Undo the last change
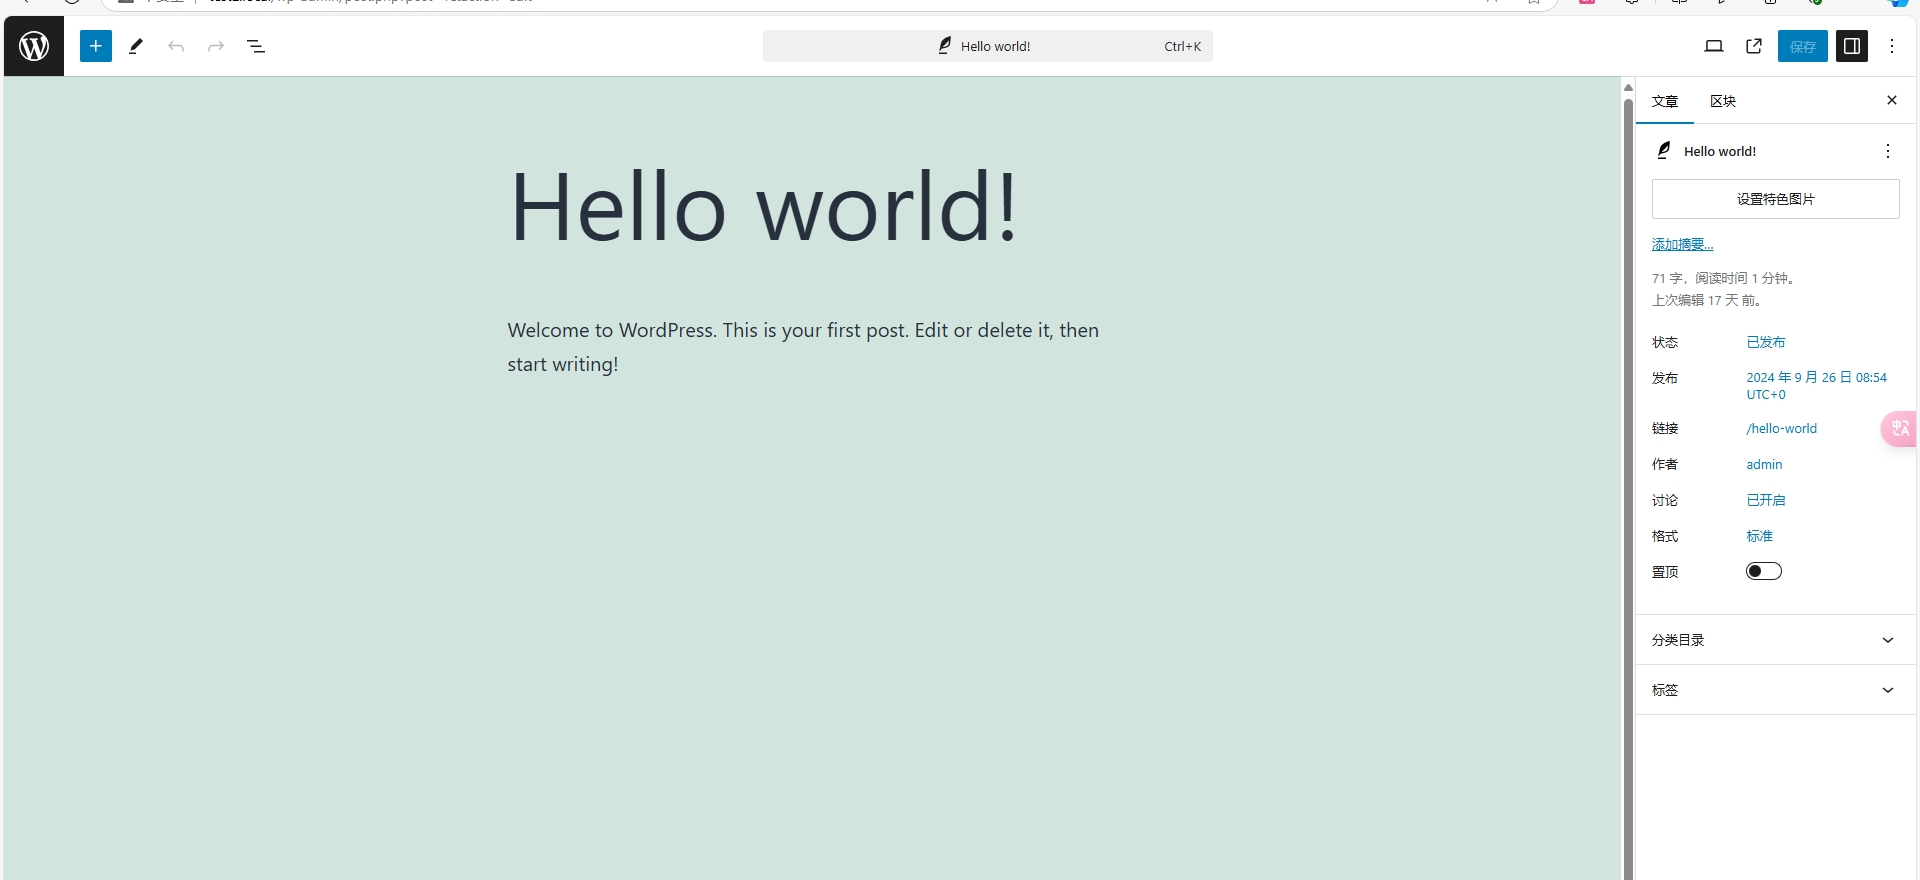The height and width of the screenshot is (880, 1920). click(176, 46)
